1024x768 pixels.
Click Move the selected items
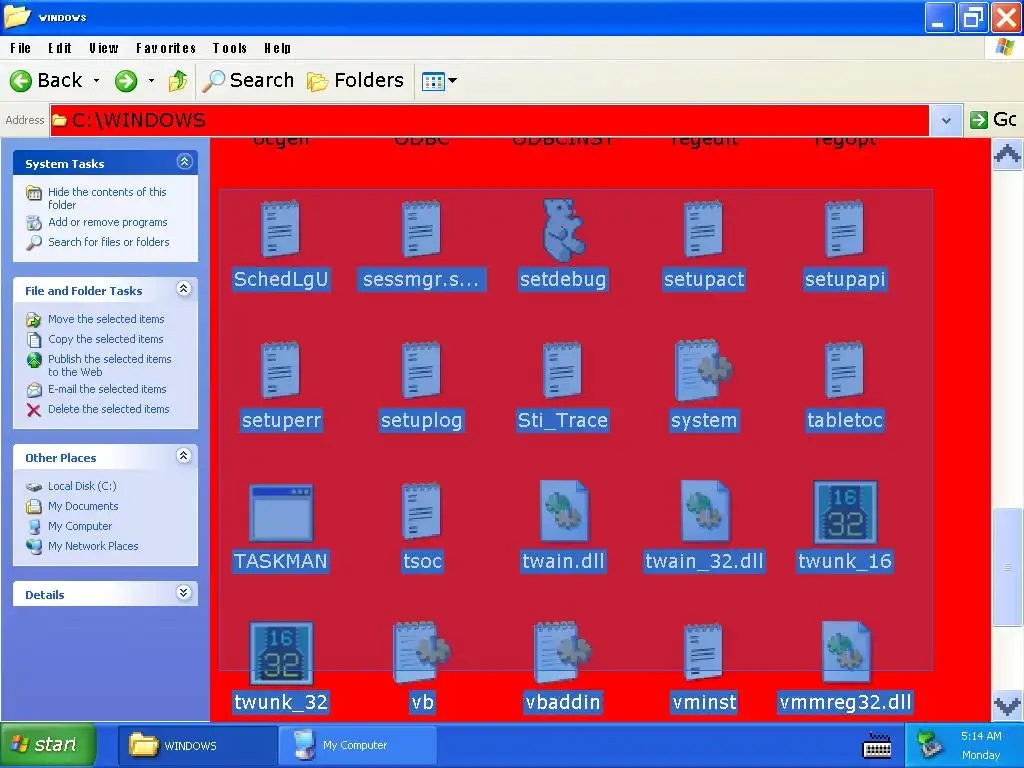[x=106, y=319]
